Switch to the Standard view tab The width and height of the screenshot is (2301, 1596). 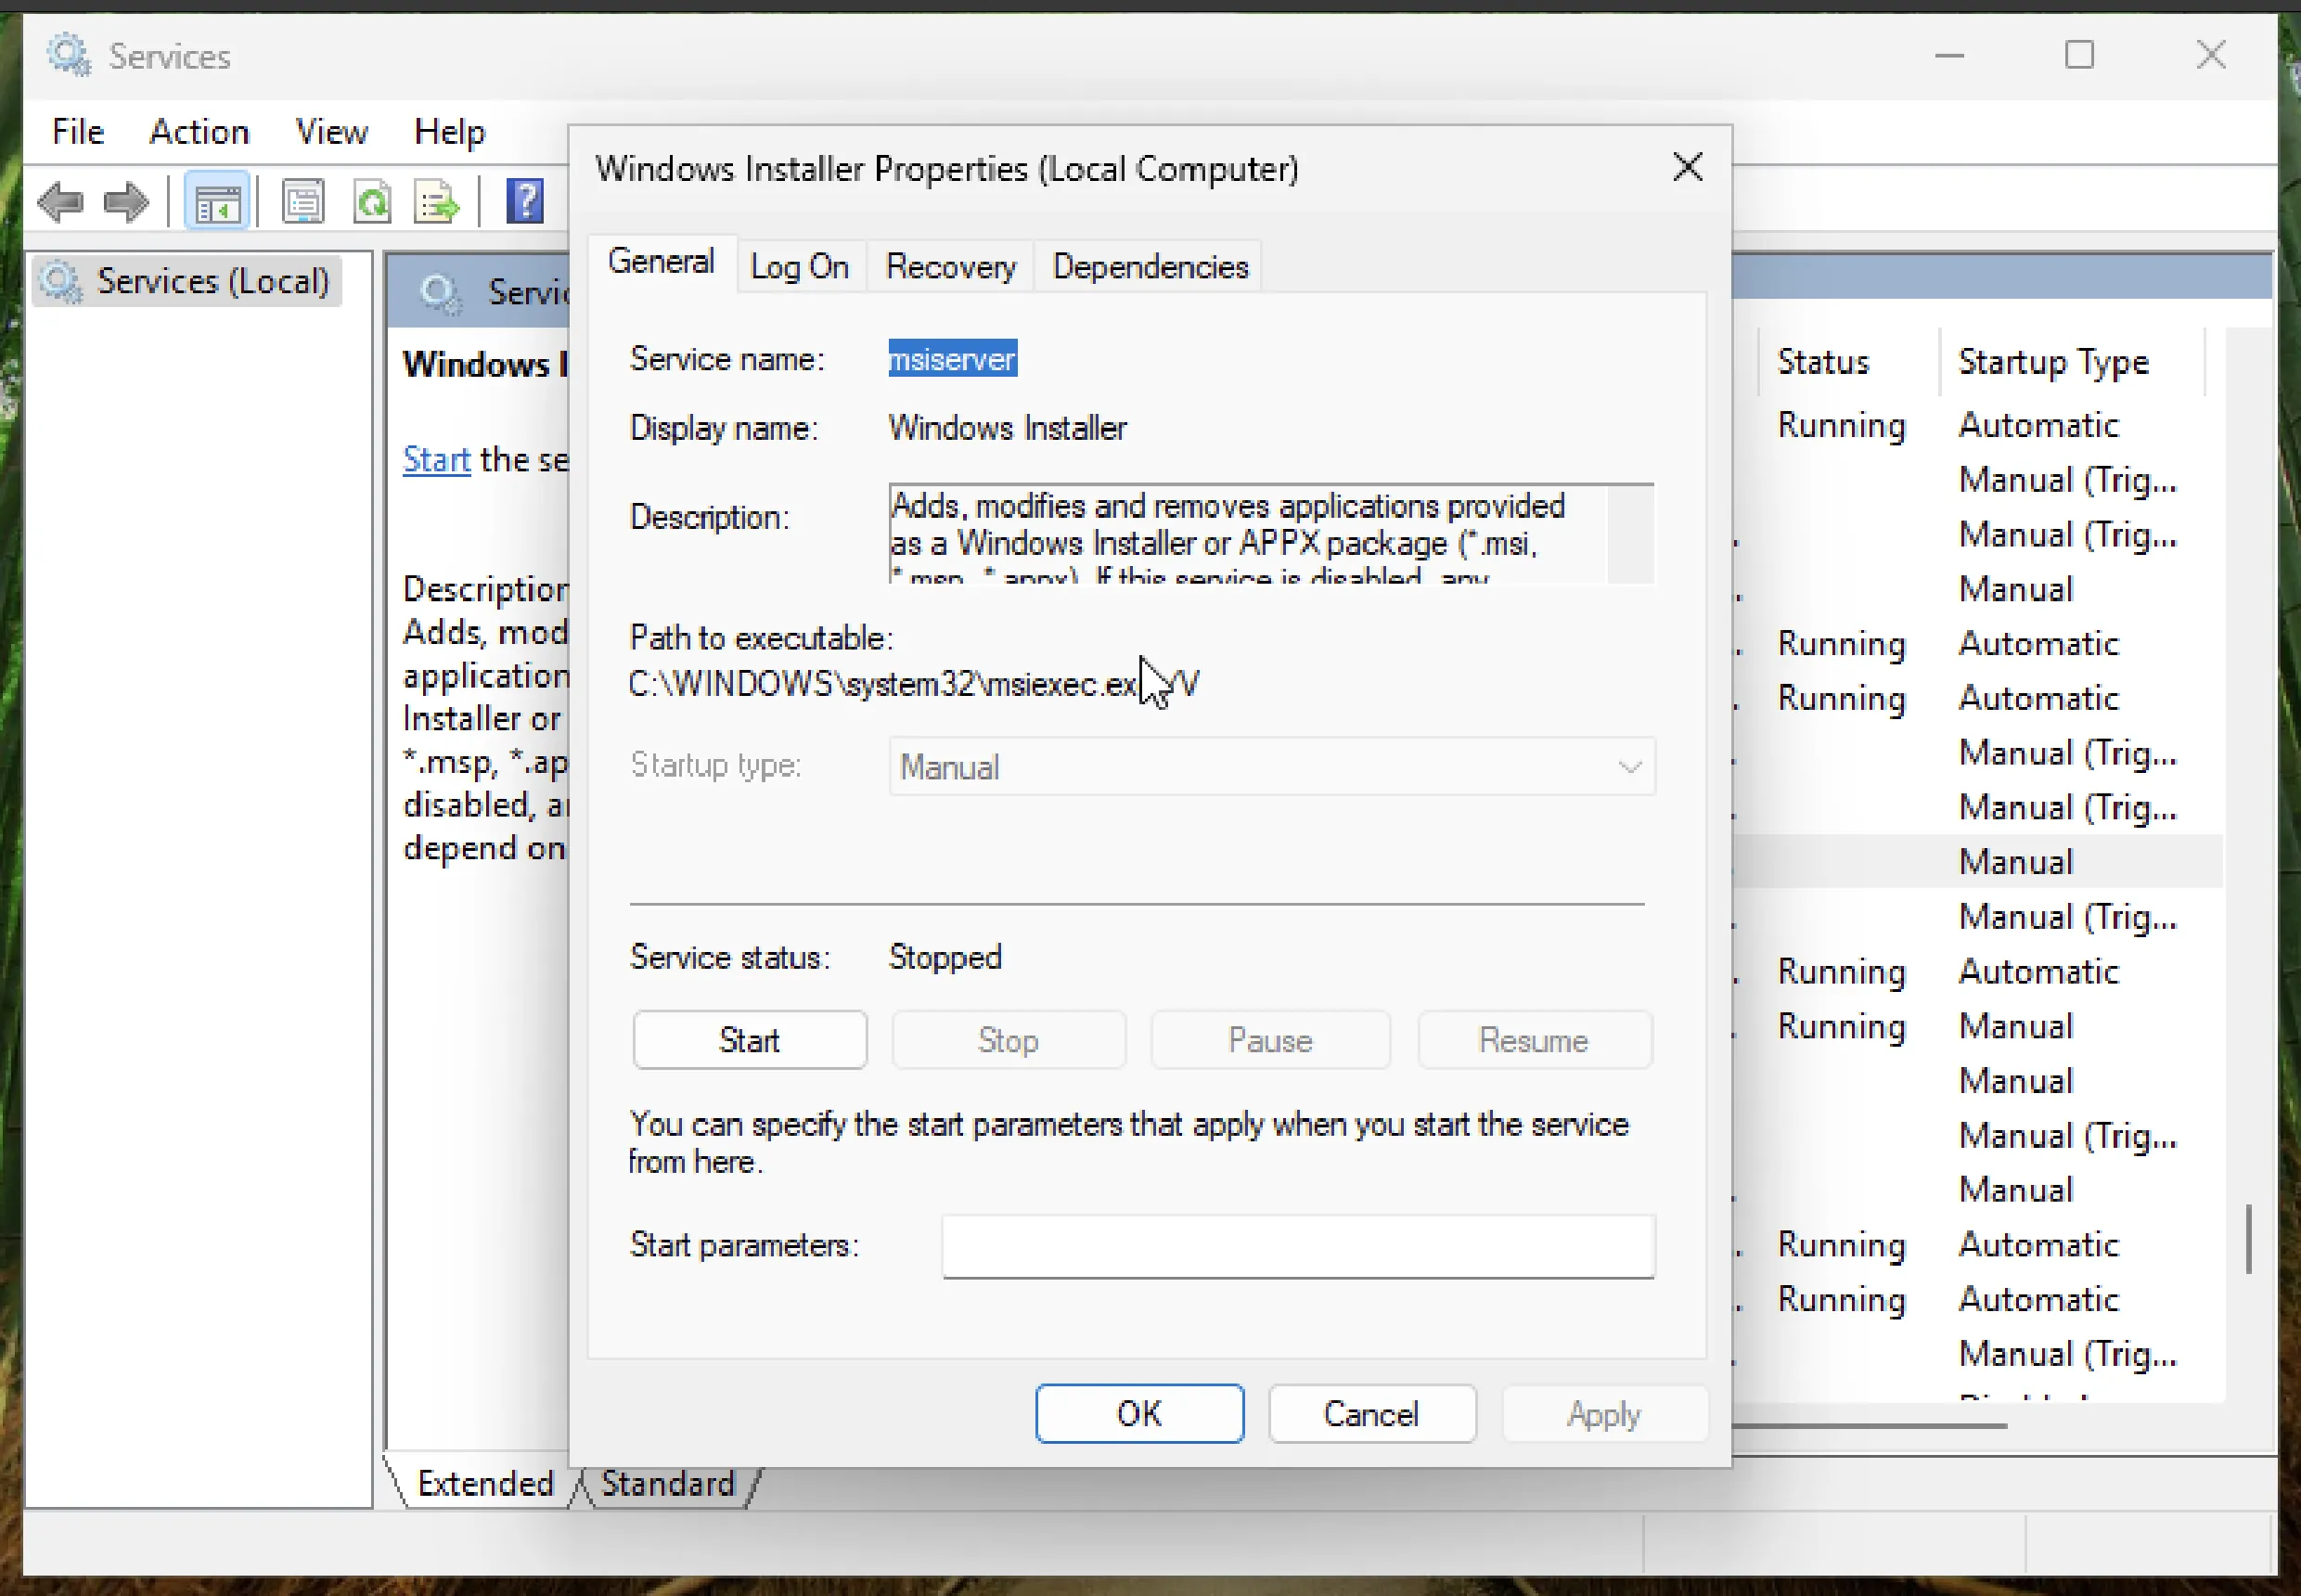(x=668, y=1483)
